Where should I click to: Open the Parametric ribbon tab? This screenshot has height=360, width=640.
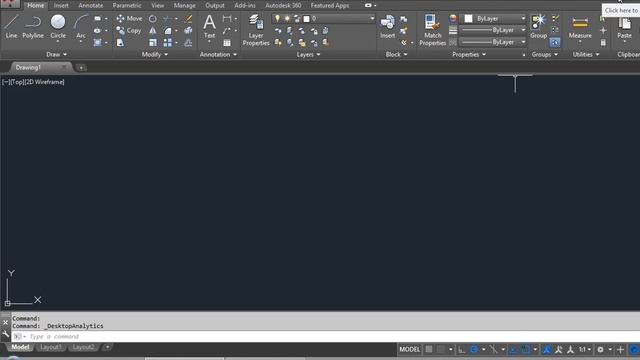[127, 5]
